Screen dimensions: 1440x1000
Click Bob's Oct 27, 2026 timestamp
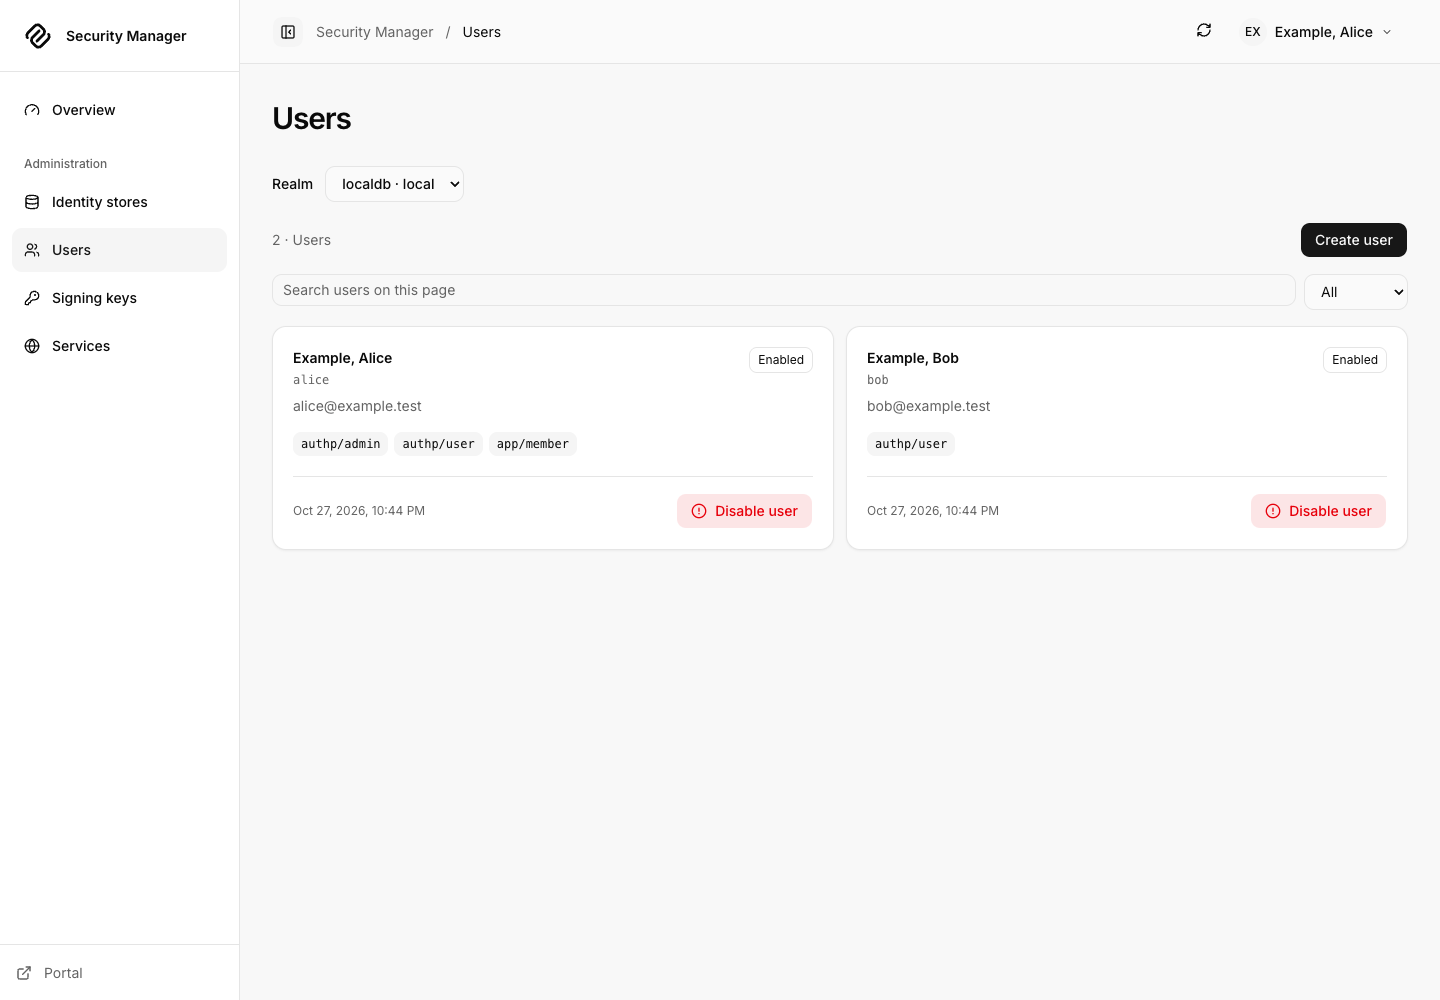(x=933, y=511)
